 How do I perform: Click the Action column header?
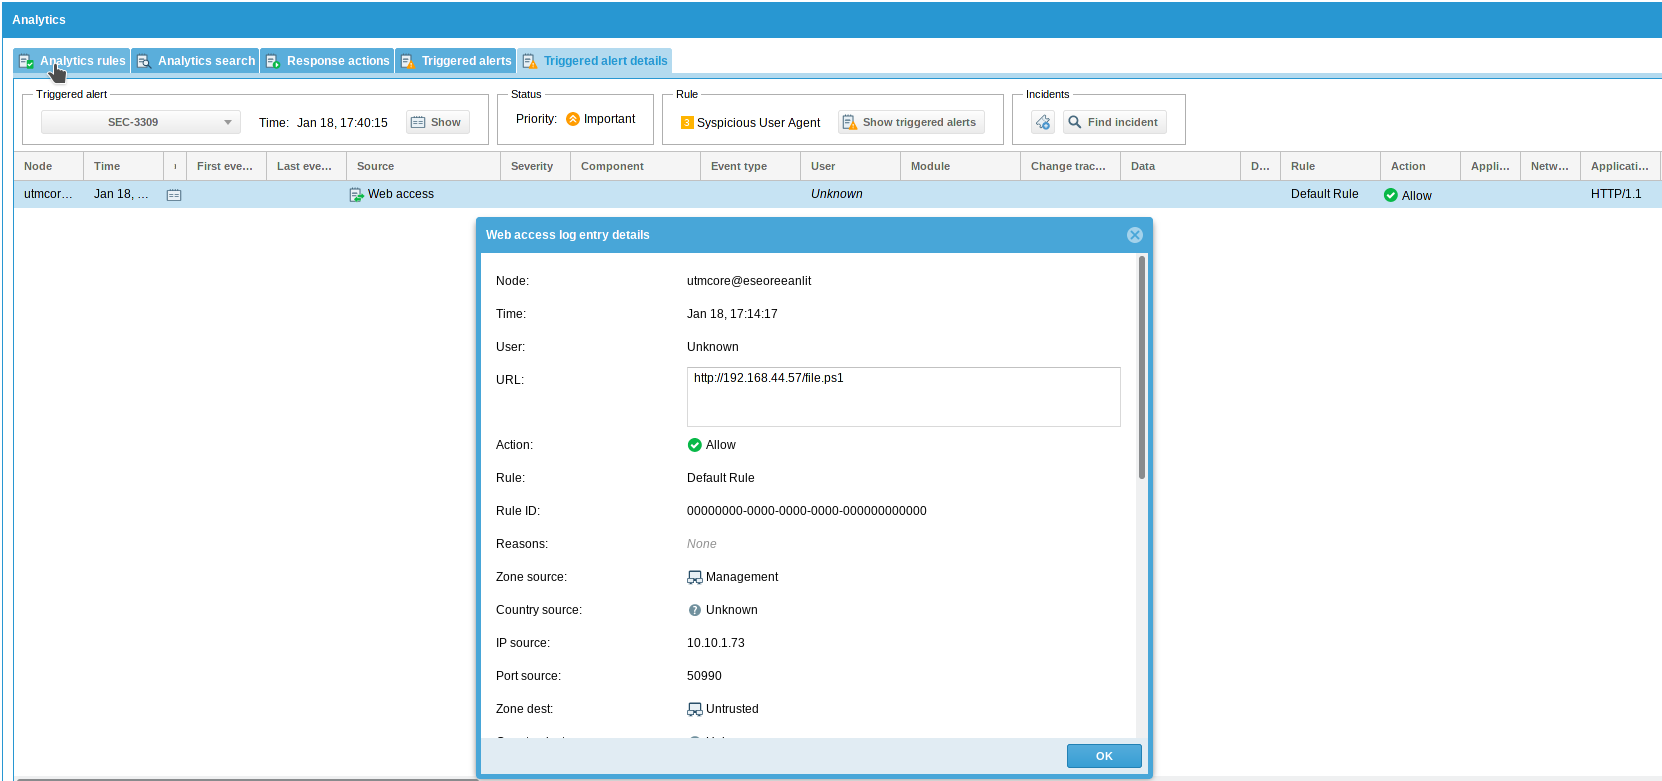click(x=1420, y=166)
